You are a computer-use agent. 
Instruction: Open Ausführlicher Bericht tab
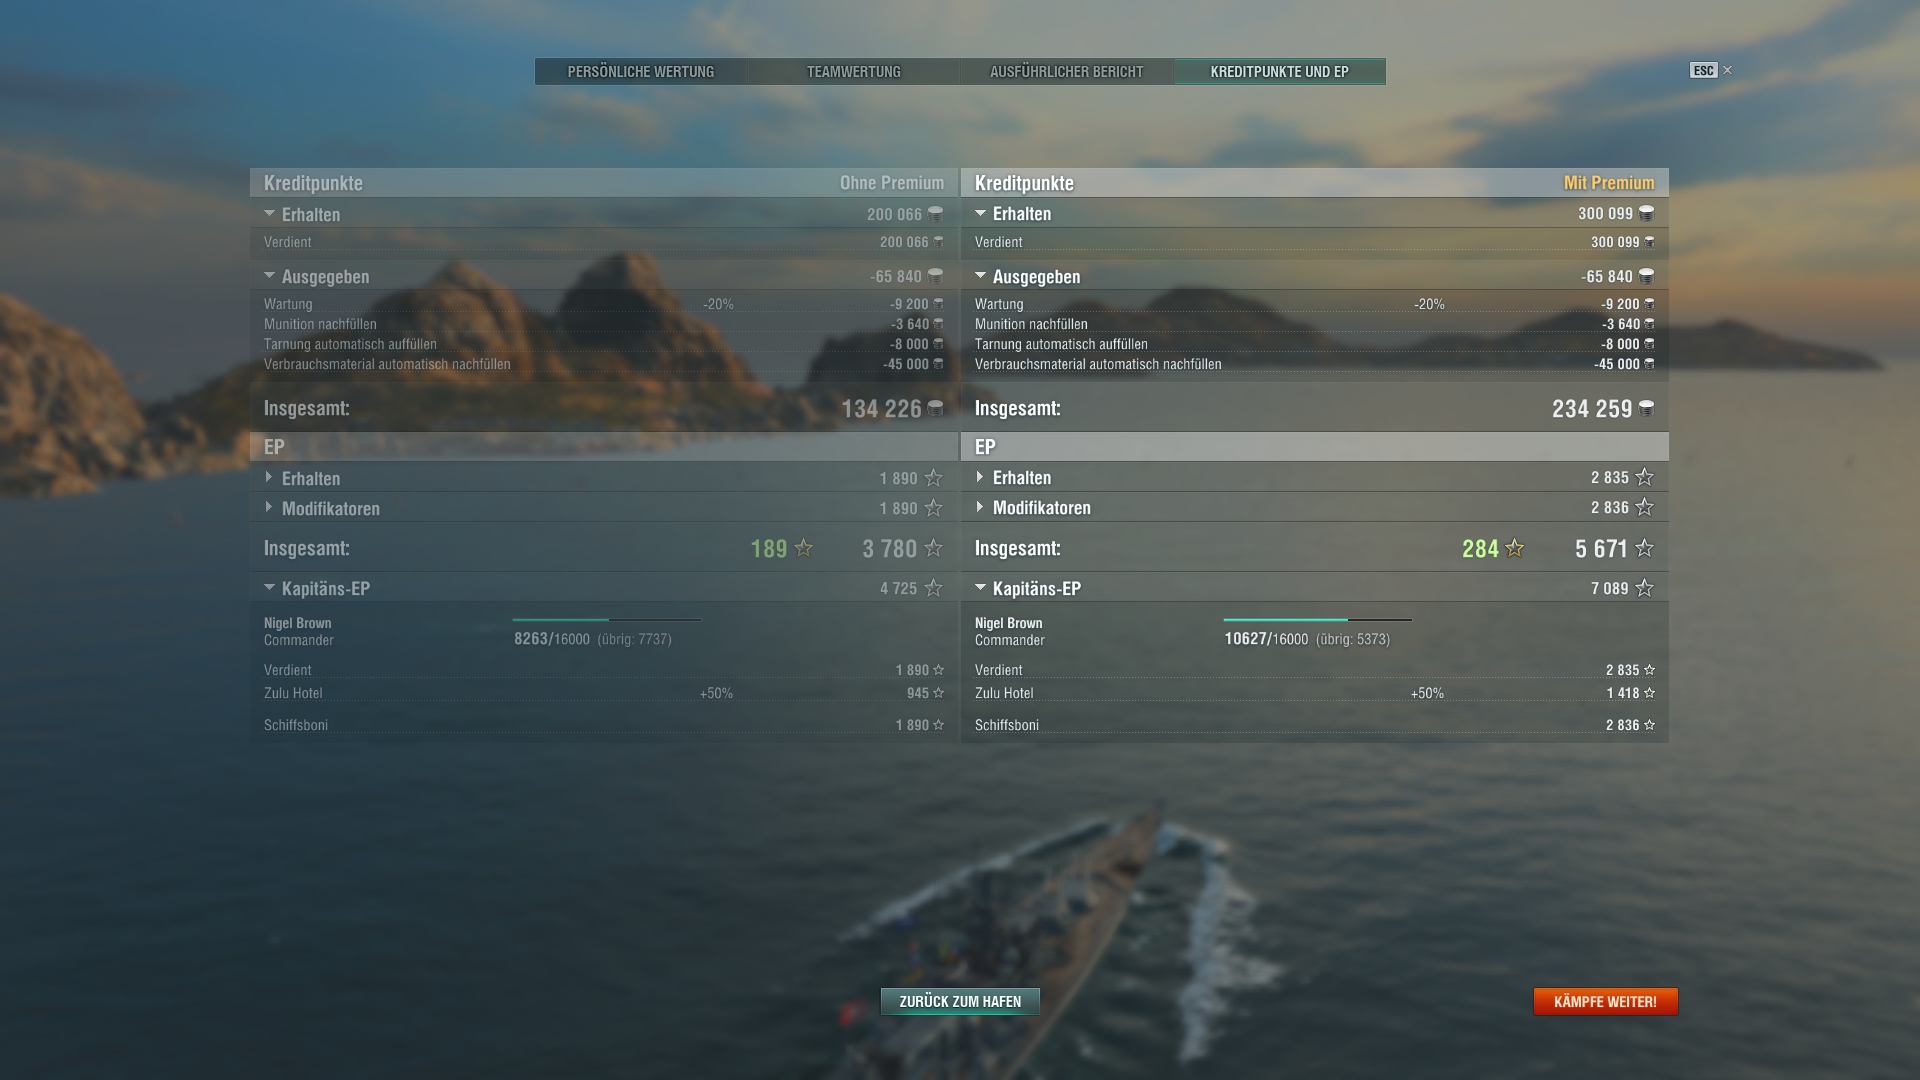coord(1067,71)
